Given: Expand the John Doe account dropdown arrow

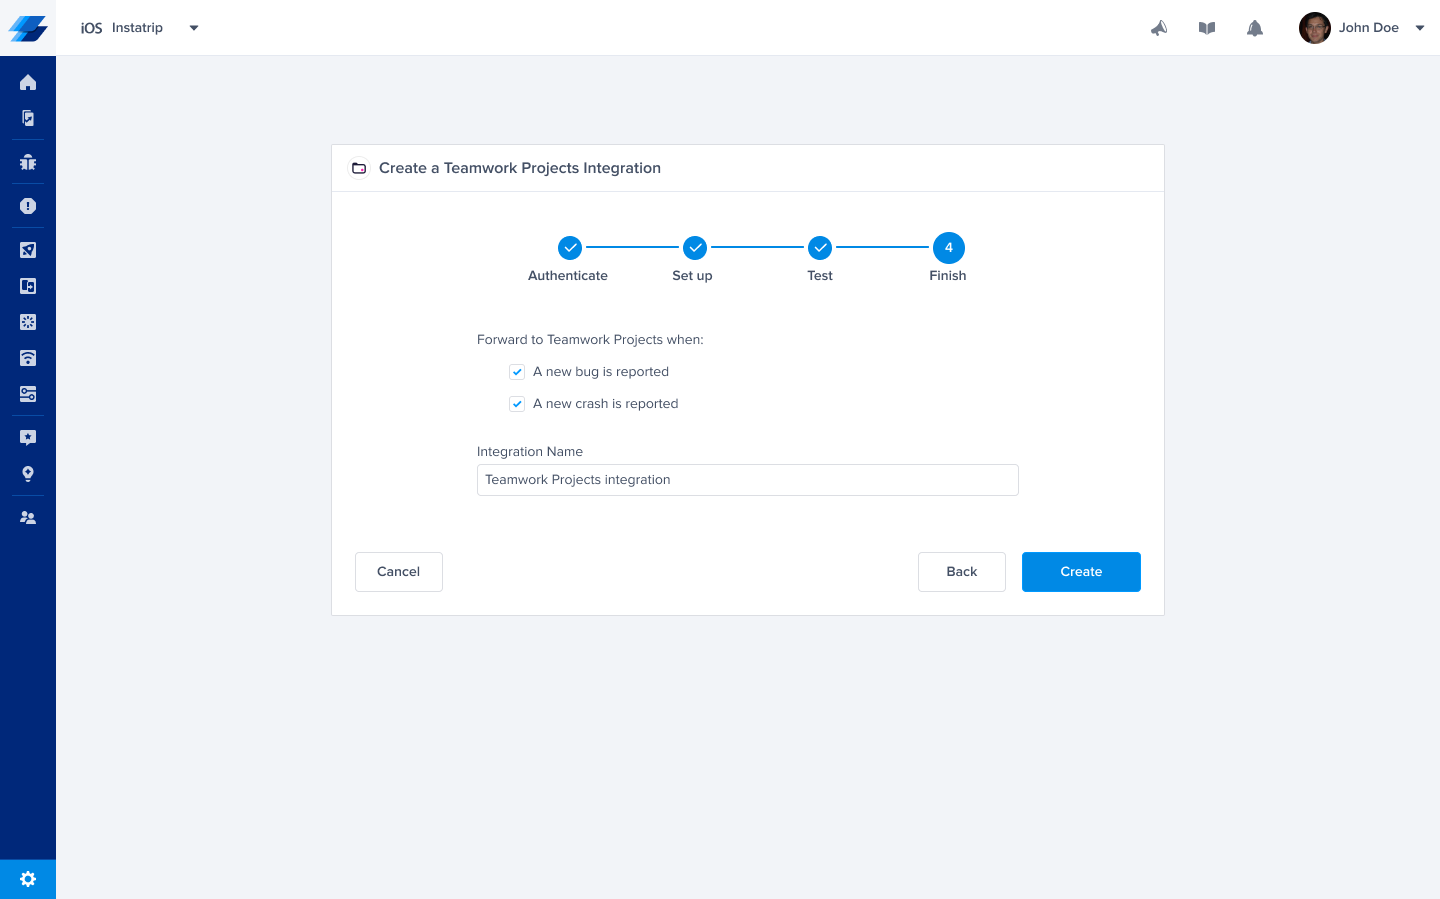Looking at the screenshot, I should click(1420, 28).
